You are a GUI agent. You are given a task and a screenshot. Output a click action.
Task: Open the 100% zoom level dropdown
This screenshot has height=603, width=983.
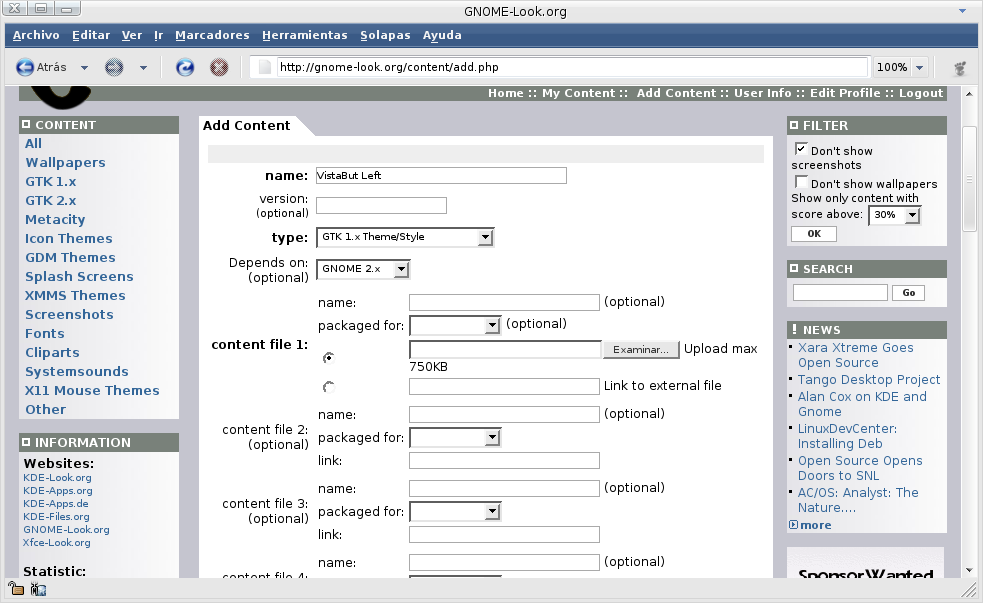point(920,68)
